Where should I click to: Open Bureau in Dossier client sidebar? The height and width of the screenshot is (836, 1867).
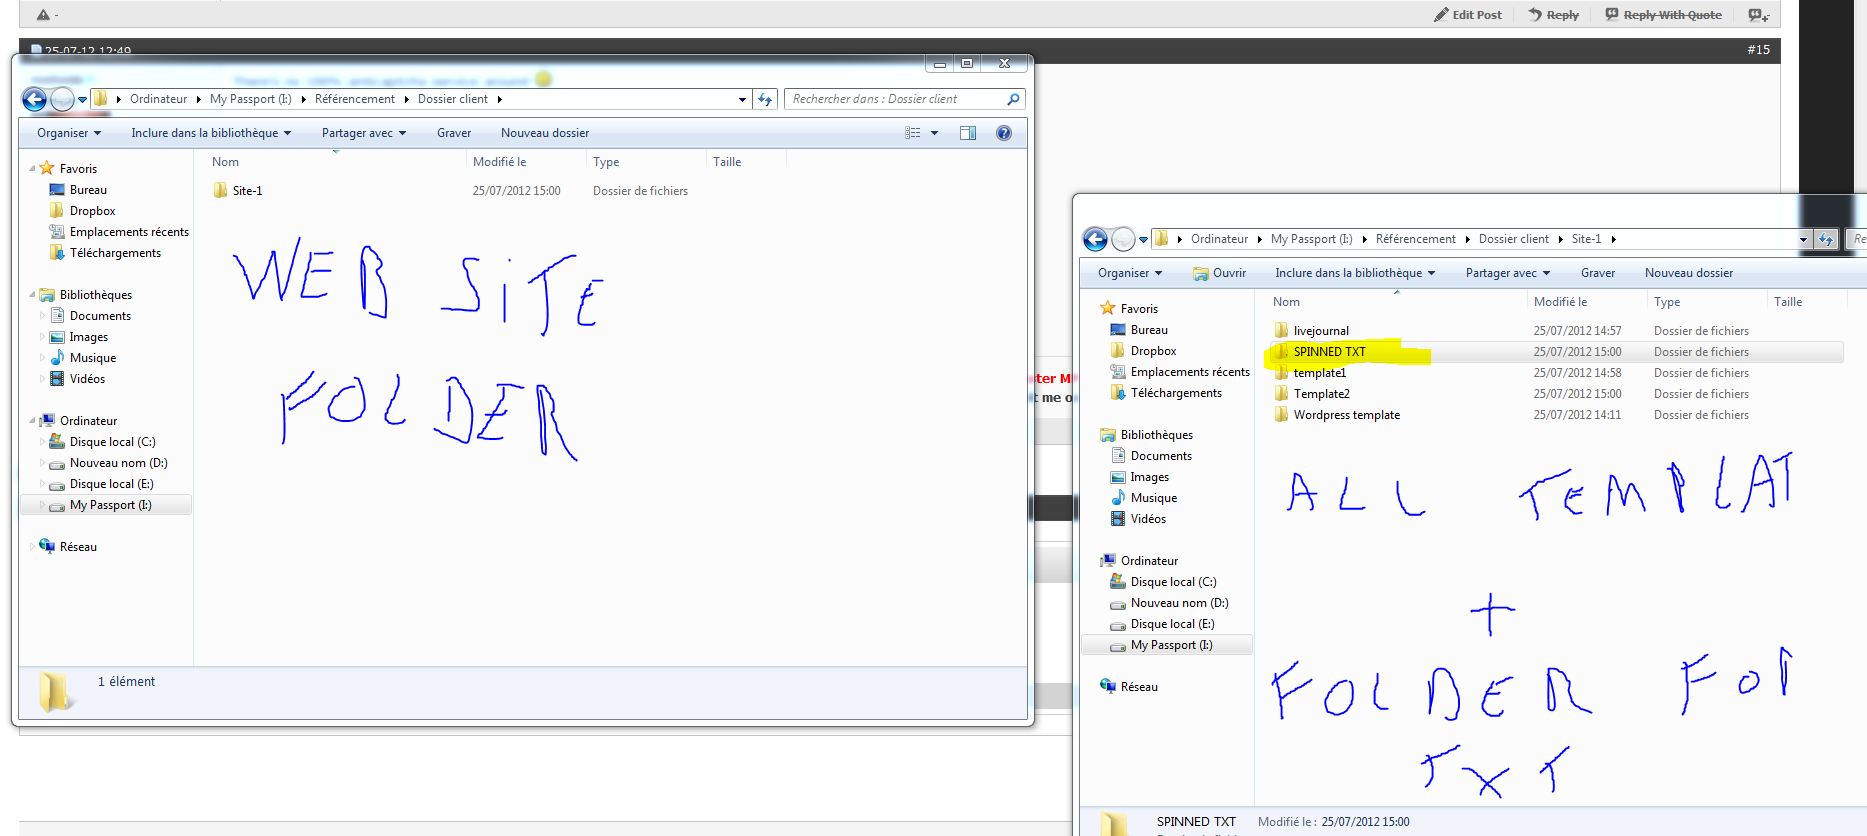tap(78, 190)
